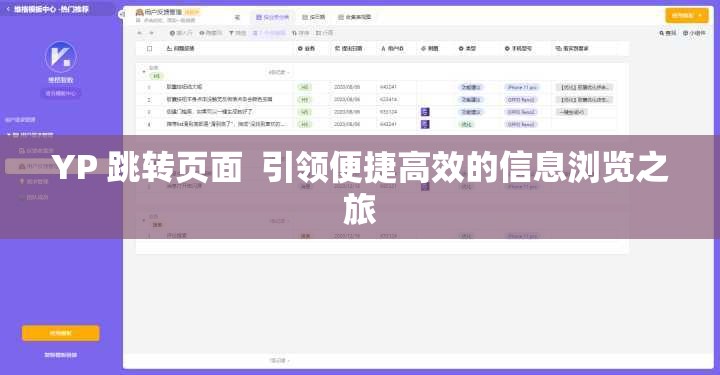Open the filter toolbar option
Screen dimensions: 720x375
point(237,33)
